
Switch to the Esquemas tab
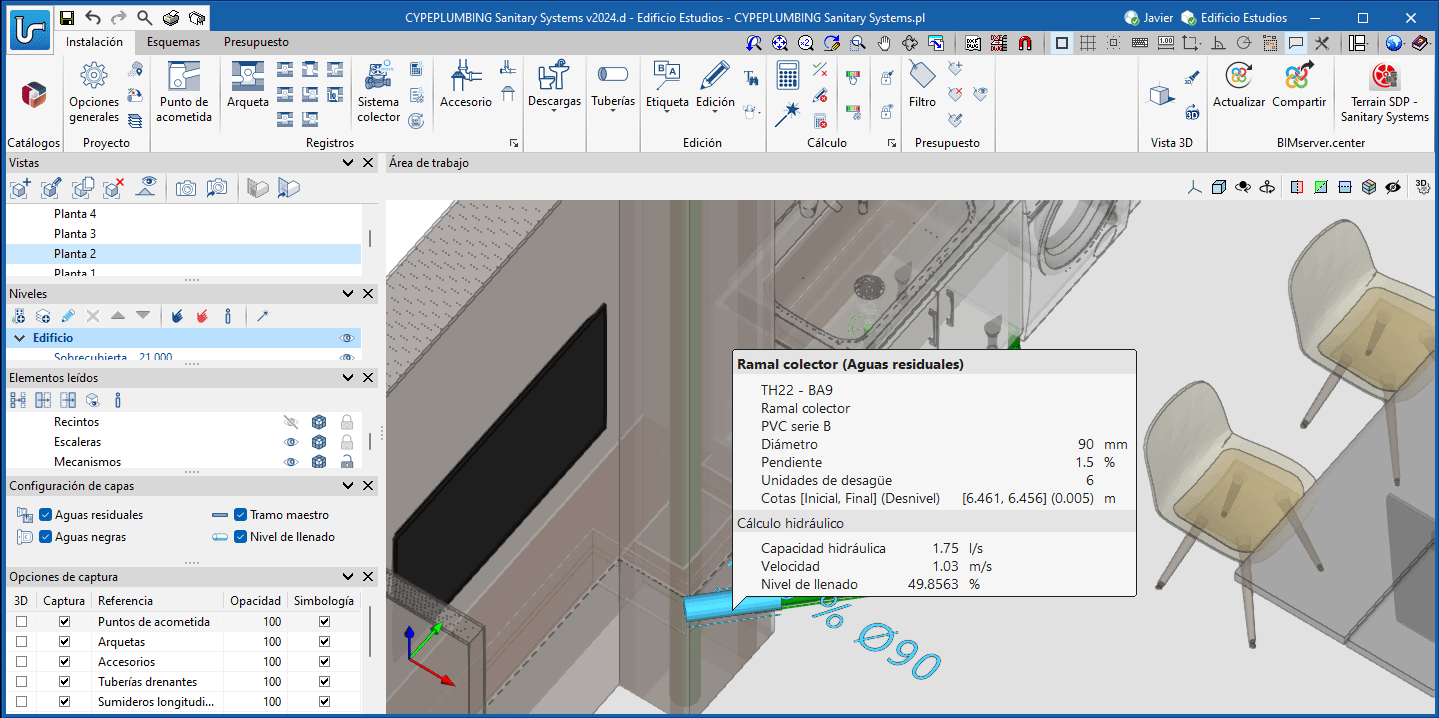pyautogui.click(x=173, y=42)
